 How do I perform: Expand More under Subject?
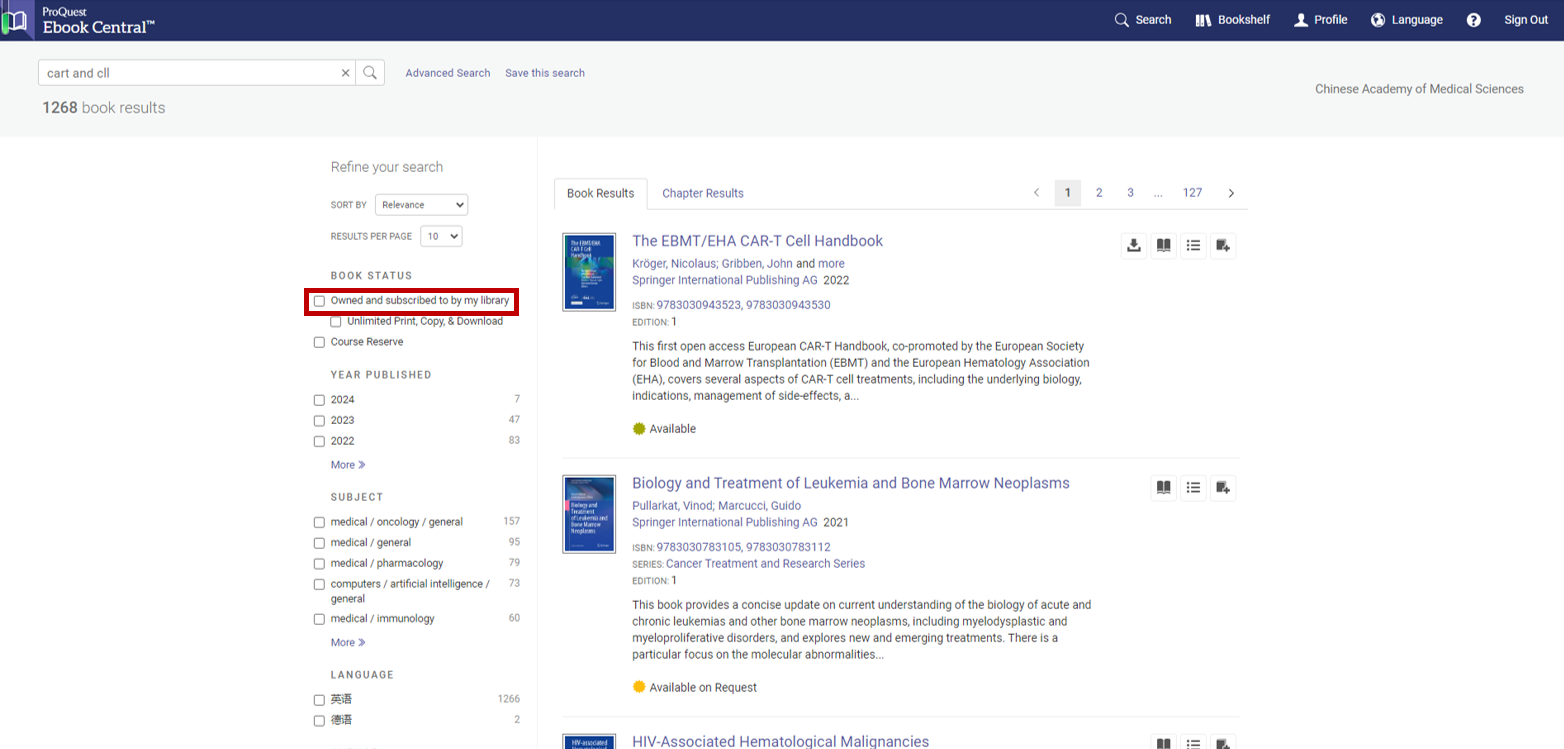tap(348, 643)
